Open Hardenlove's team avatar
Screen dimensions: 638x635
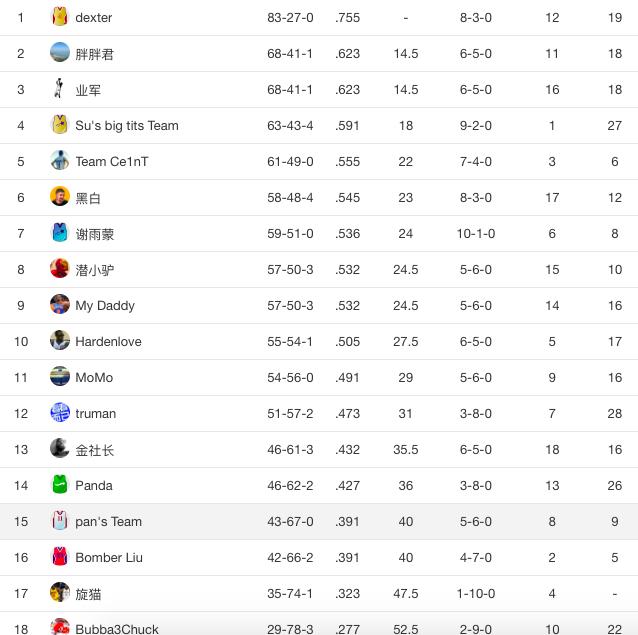60,341
